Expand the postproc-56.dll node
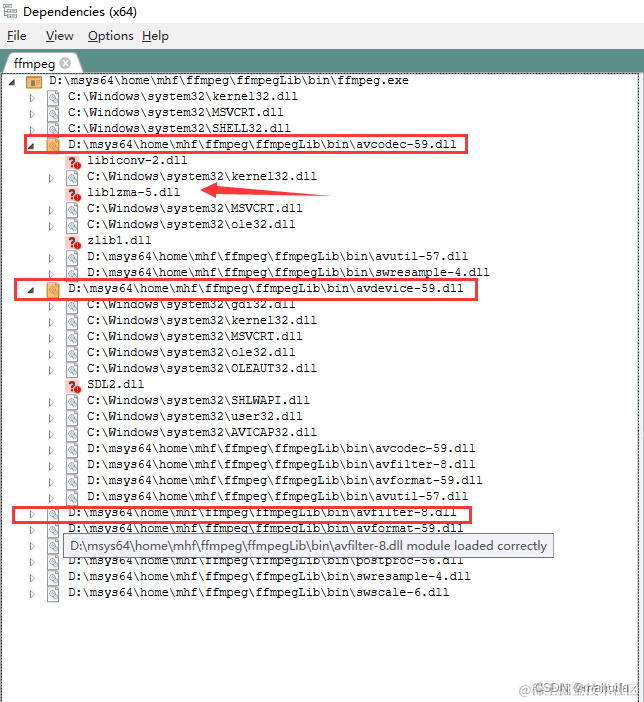The width and height of the screenshot is (644, 702). pos(32,562)
